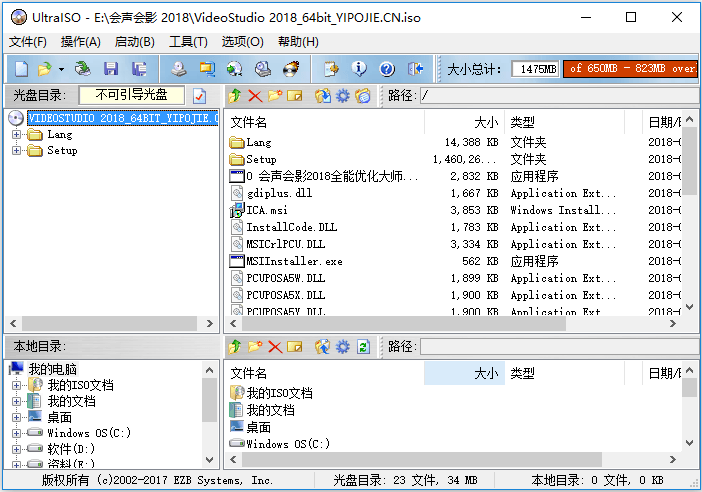Click the Burn CD/DVD image flame icon
Image resolution: width=702 pixels, height=492 pixels.
pyautogui.click(x=291, y=69)
